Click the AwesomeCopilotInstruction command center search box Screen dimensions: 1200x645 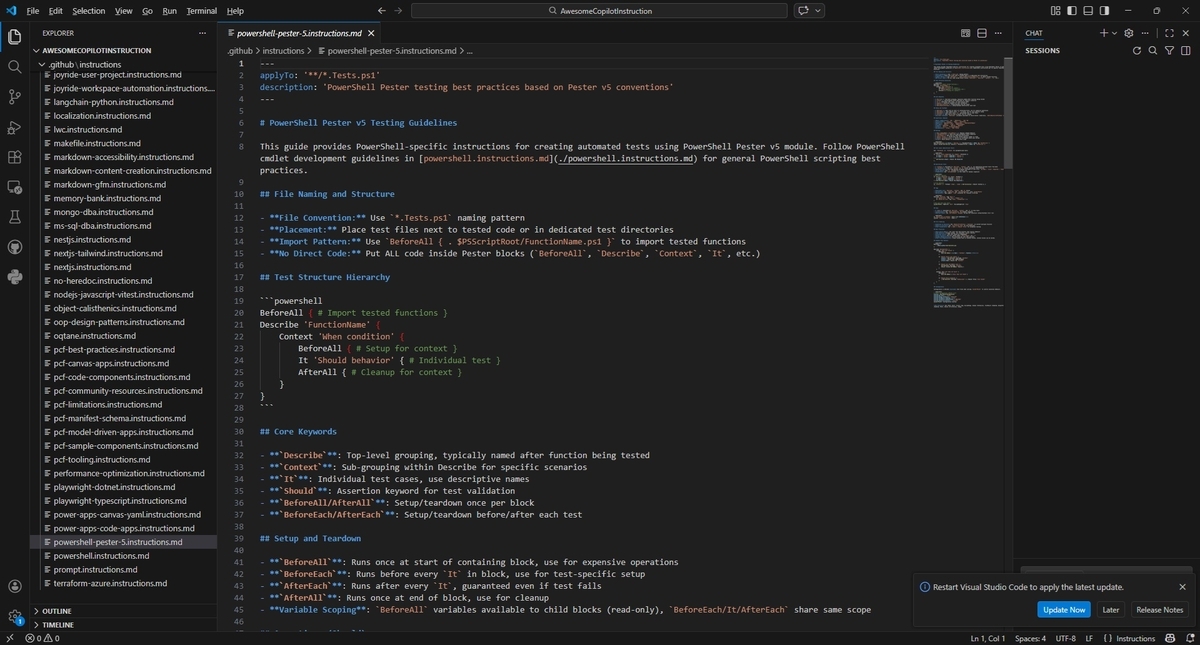pos(600,11)
